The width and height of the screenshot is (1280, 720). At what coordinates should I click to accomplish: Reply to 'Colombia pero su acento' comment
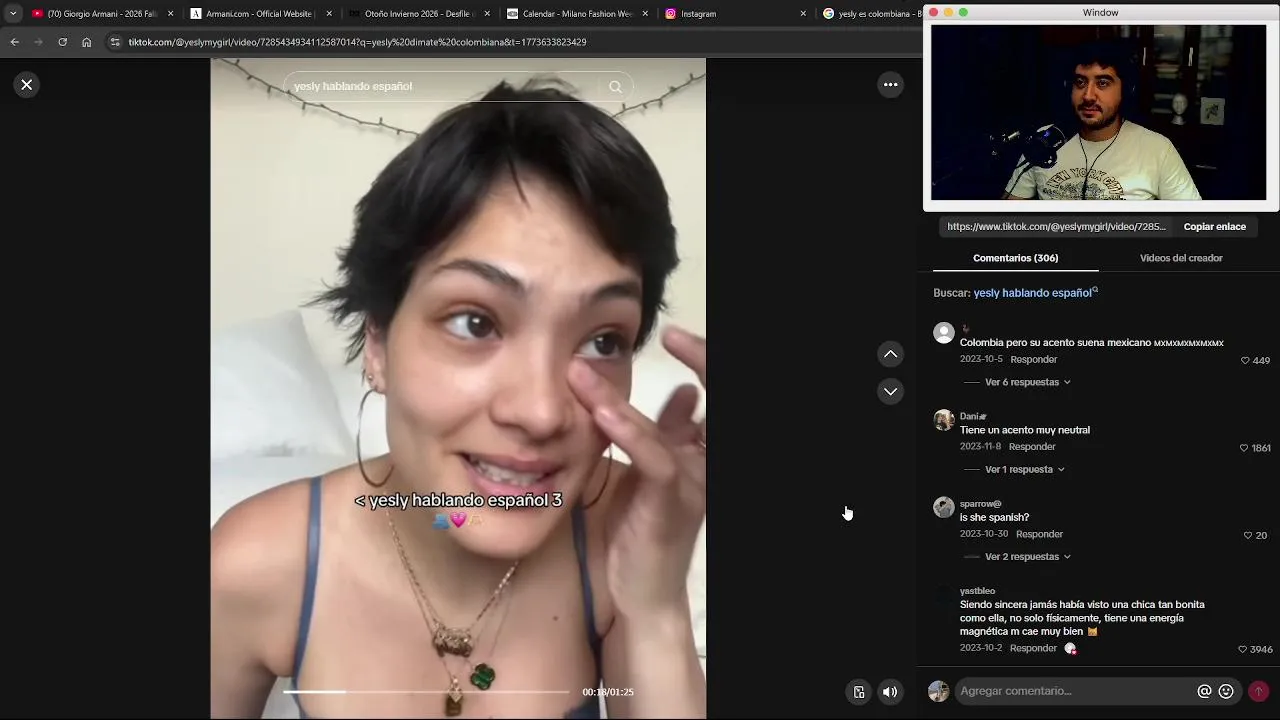tap(1033, 359)
